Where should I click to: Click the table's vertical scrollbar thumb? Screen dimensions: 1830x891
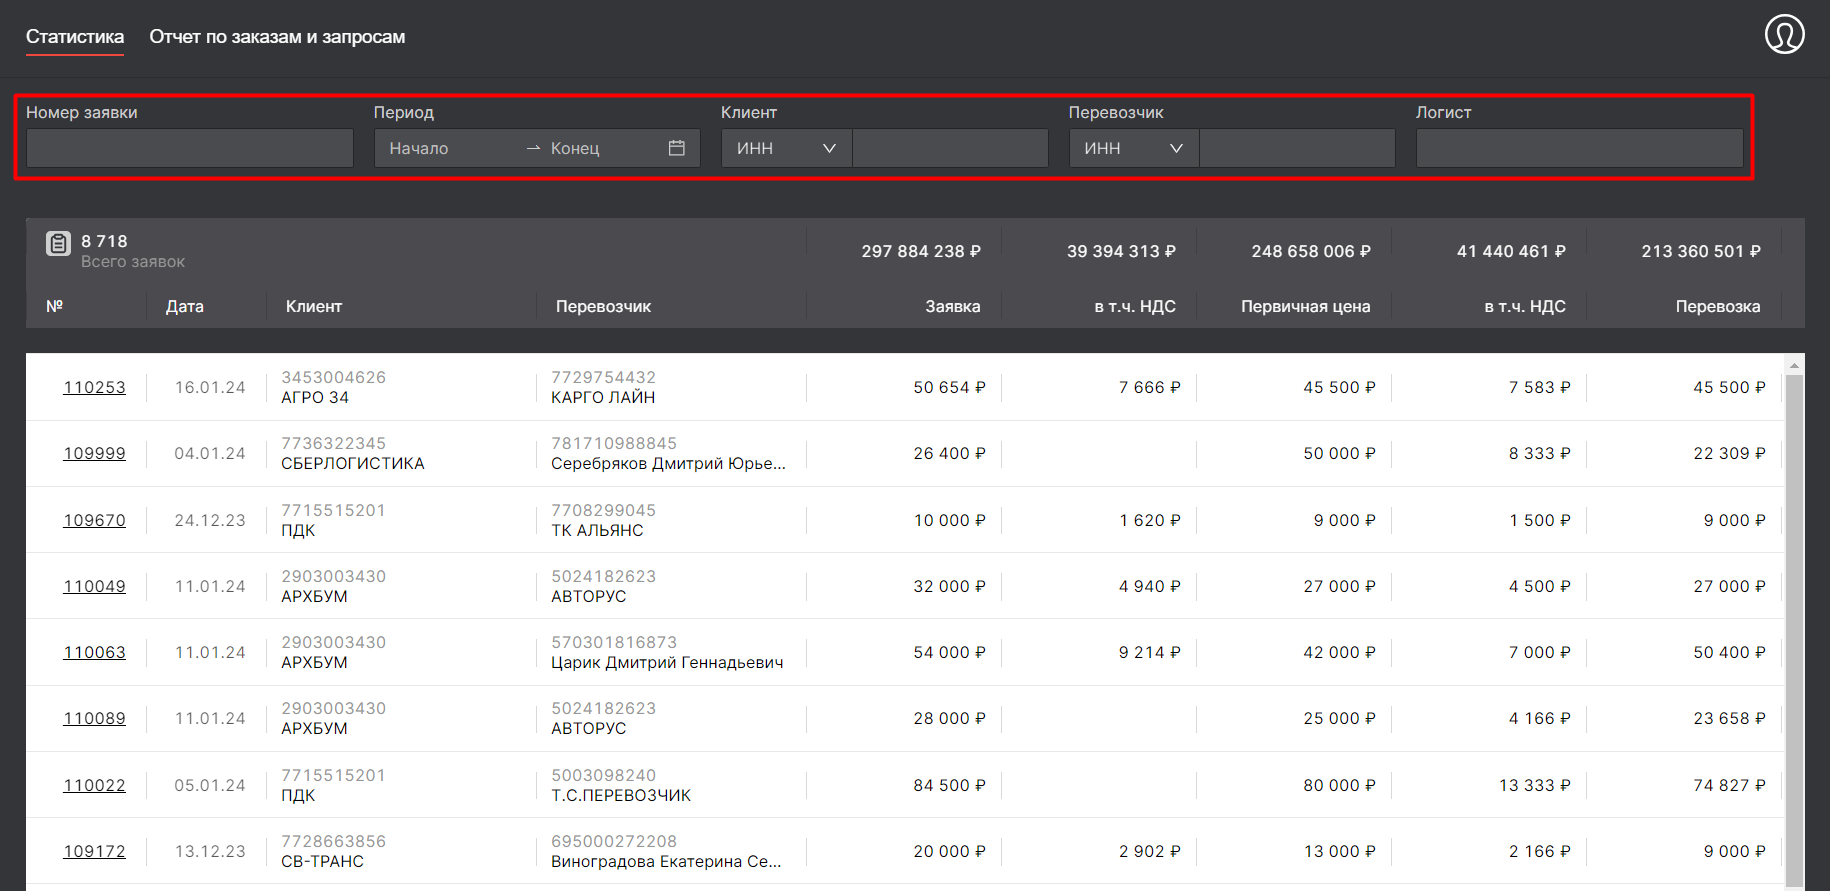pos(1794,630)
